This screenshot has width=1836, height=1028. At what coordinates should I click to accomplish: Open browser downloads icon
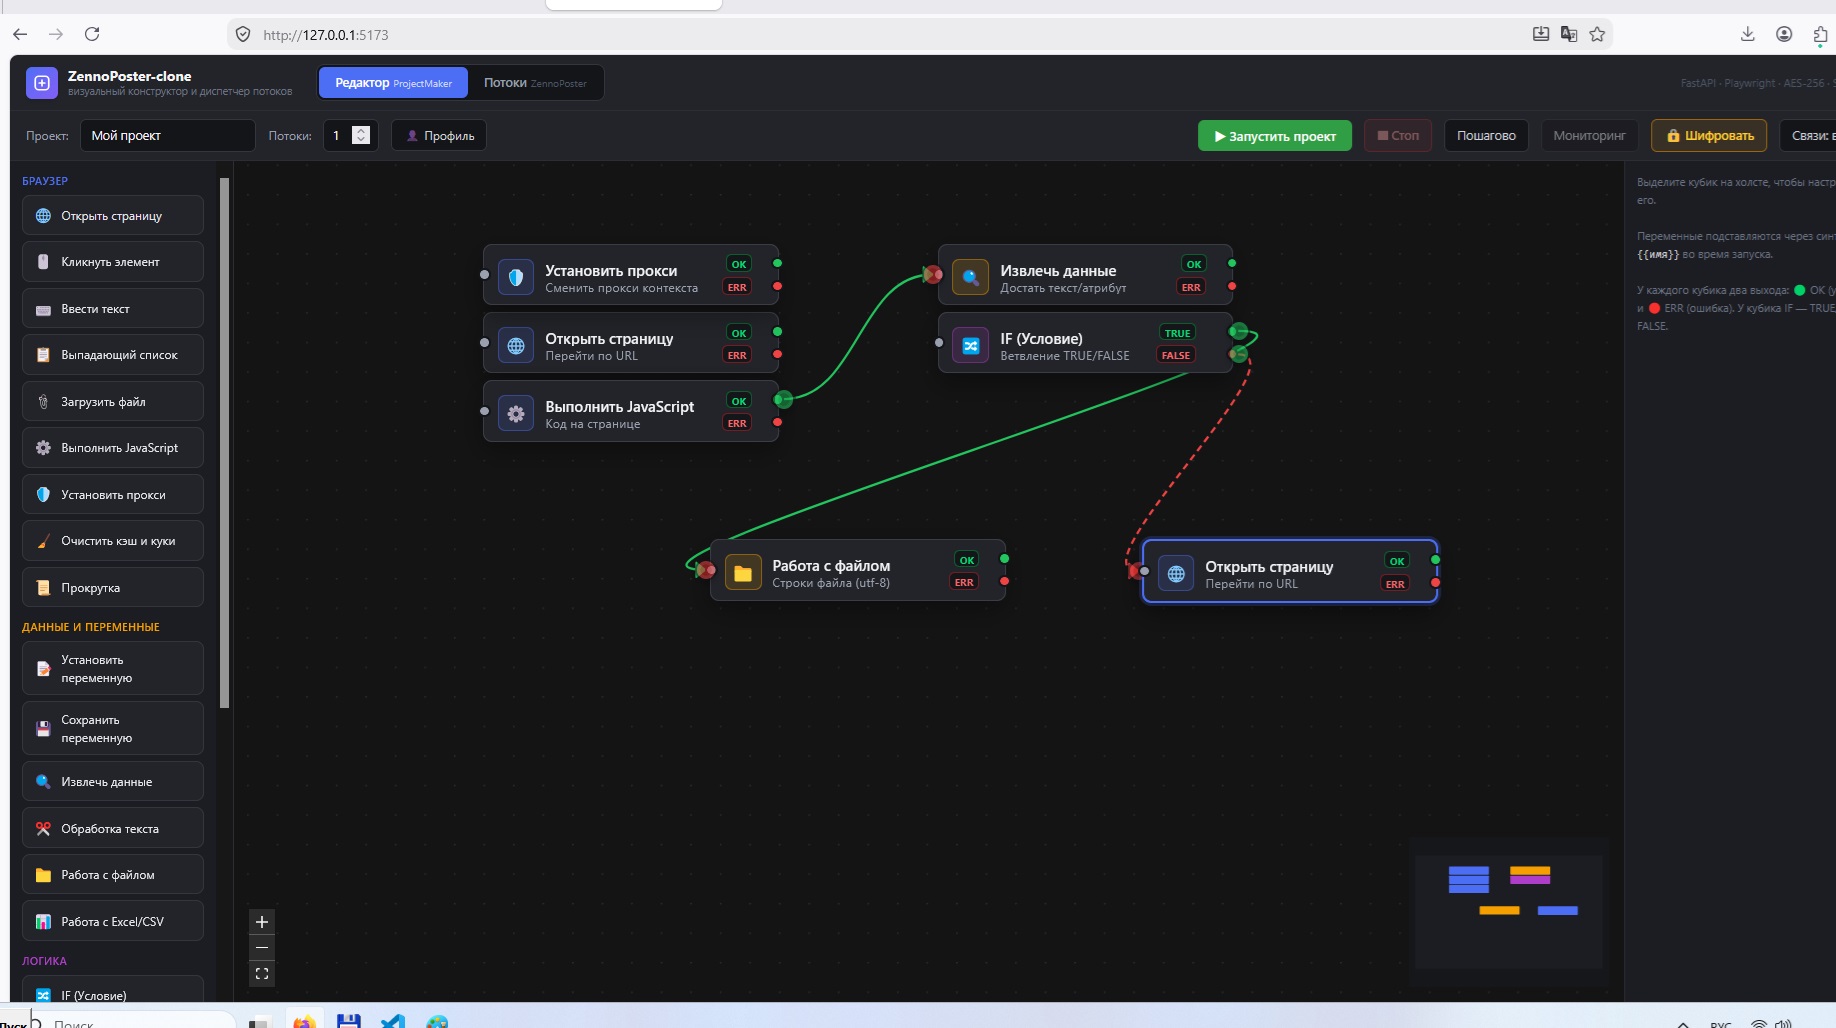[x=1748, y=34]
